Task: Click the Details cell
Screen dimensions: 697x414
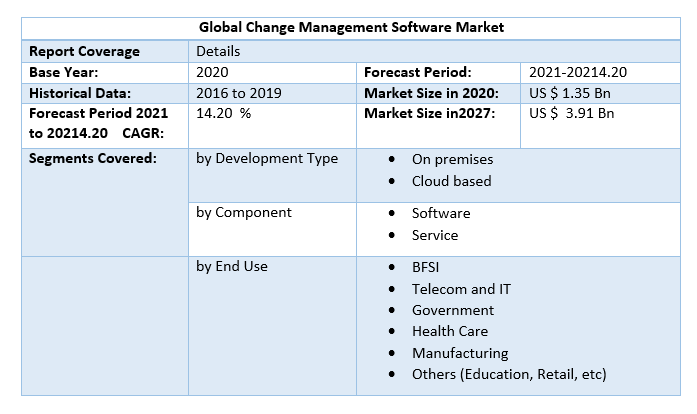Action: [218, 51]
